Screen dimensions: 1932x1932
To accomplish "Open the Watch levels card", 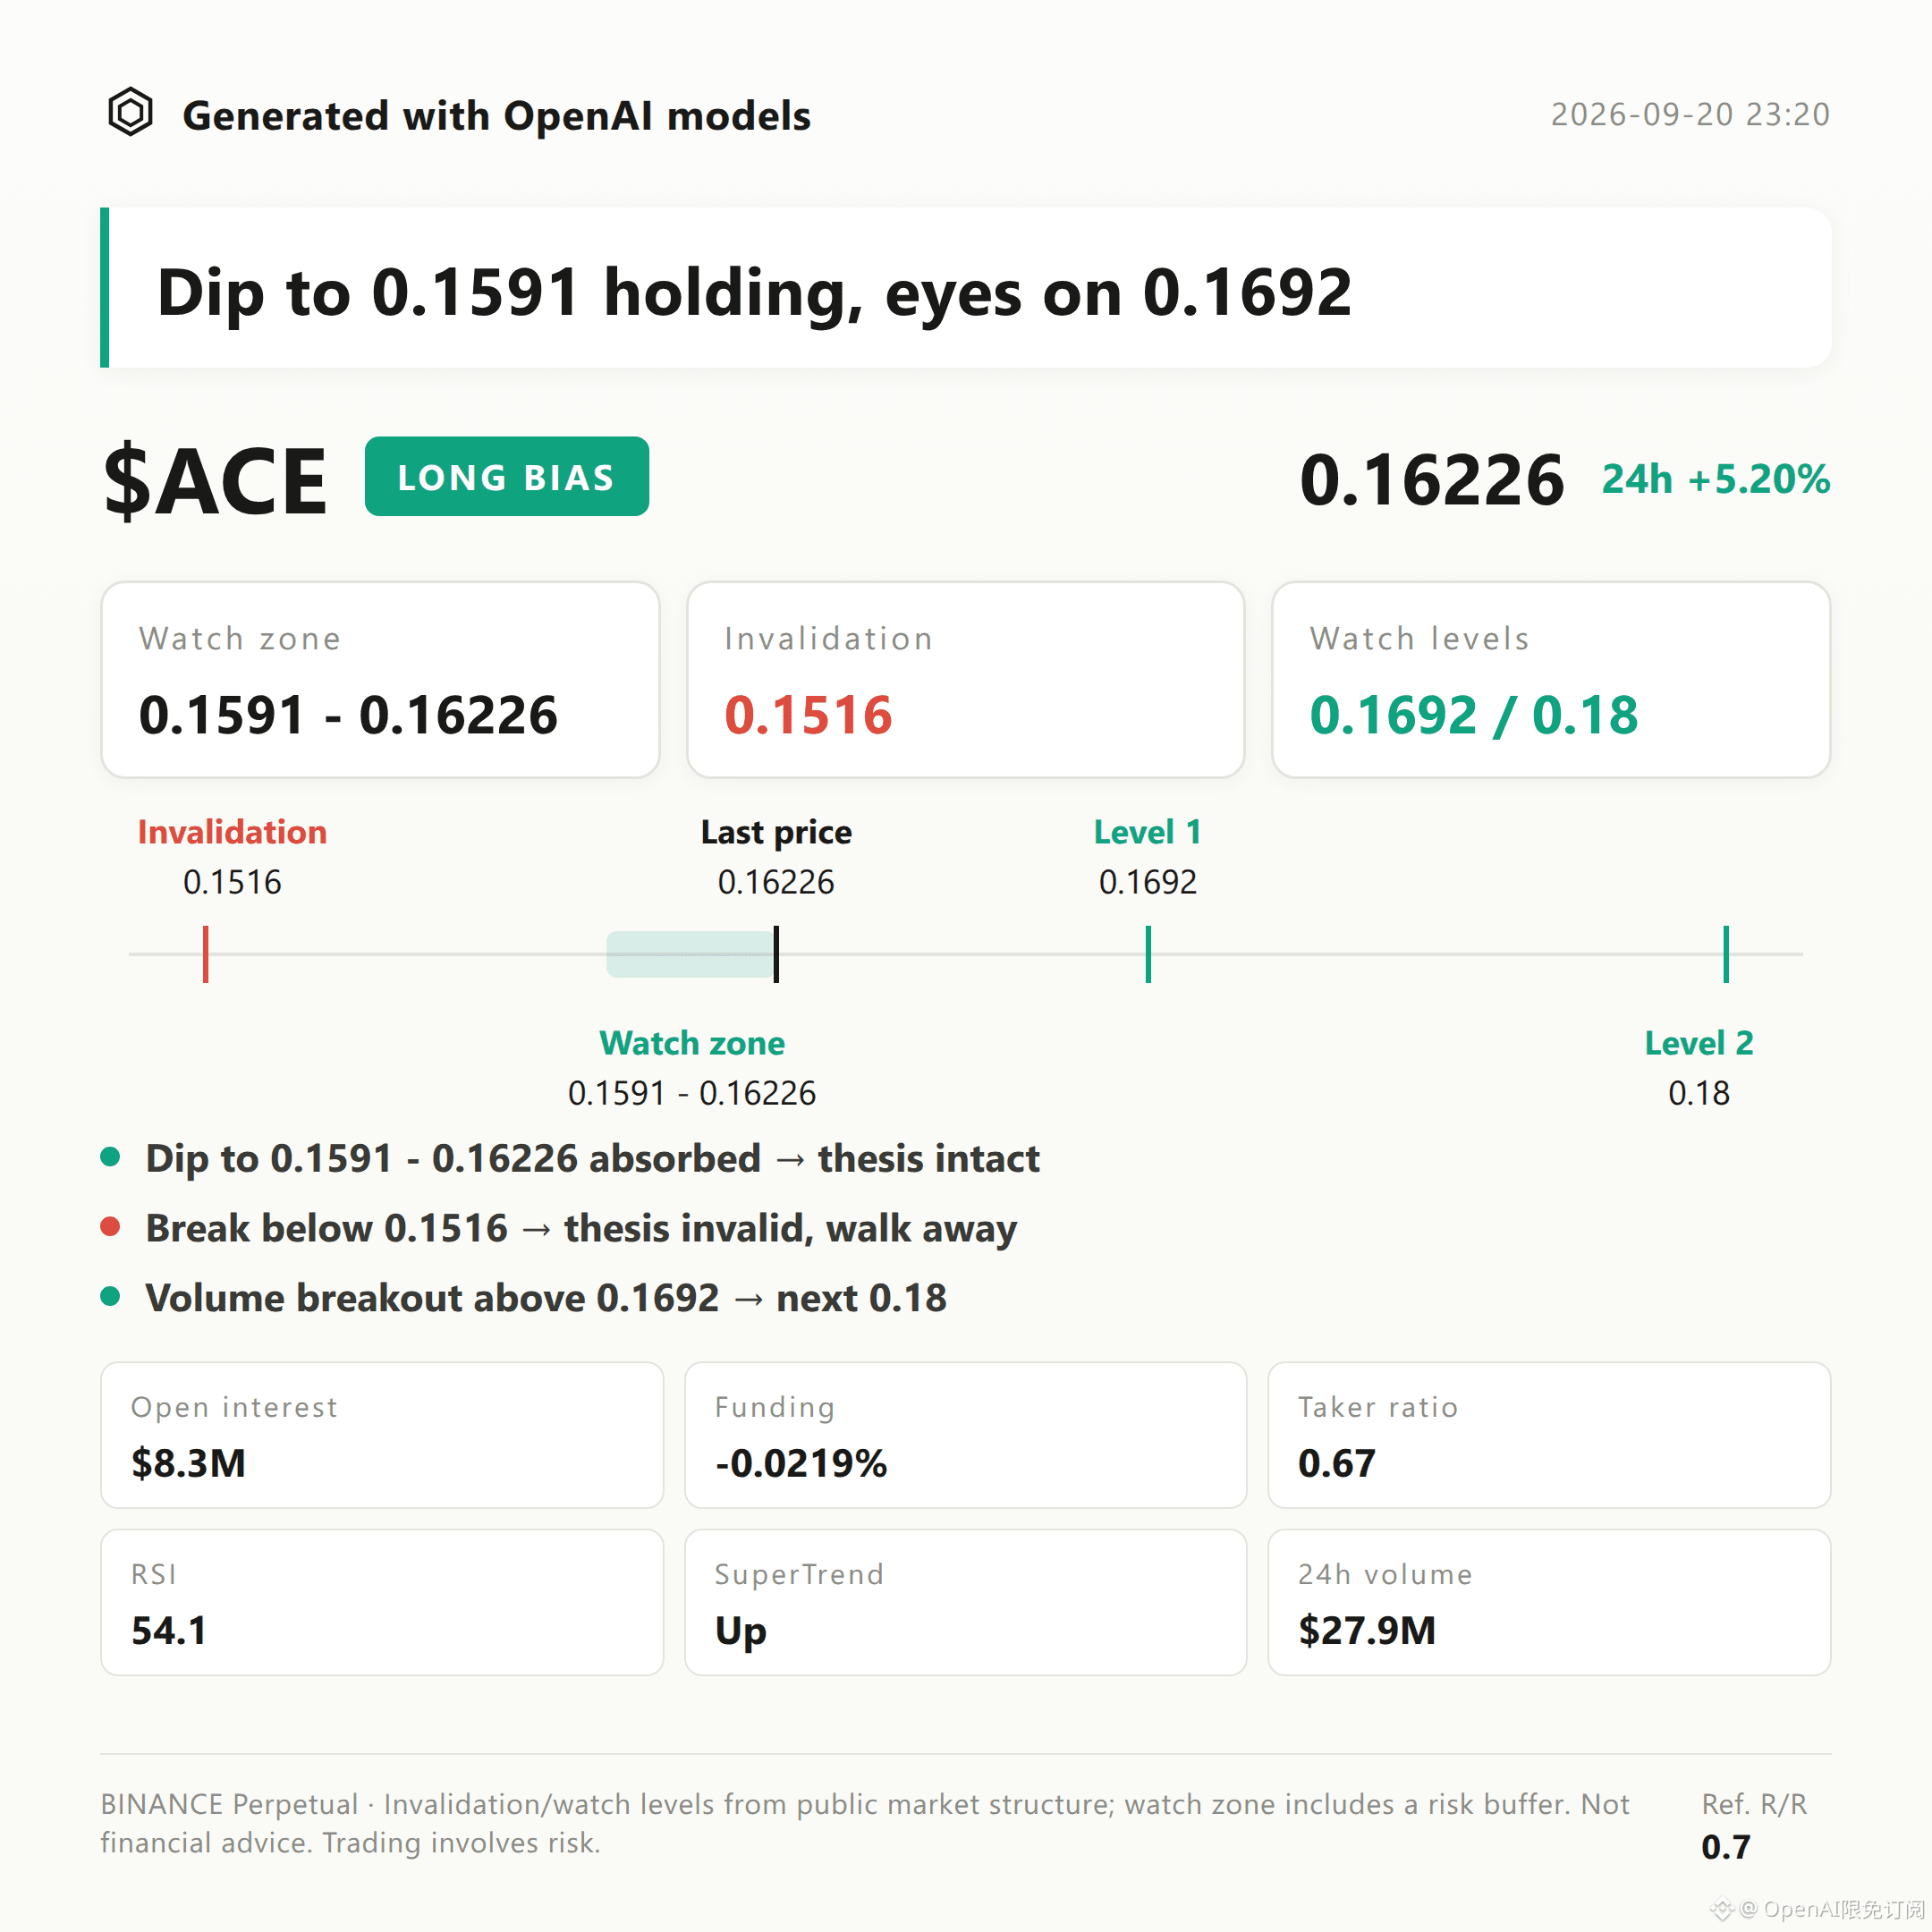I will coord(1551,680).
